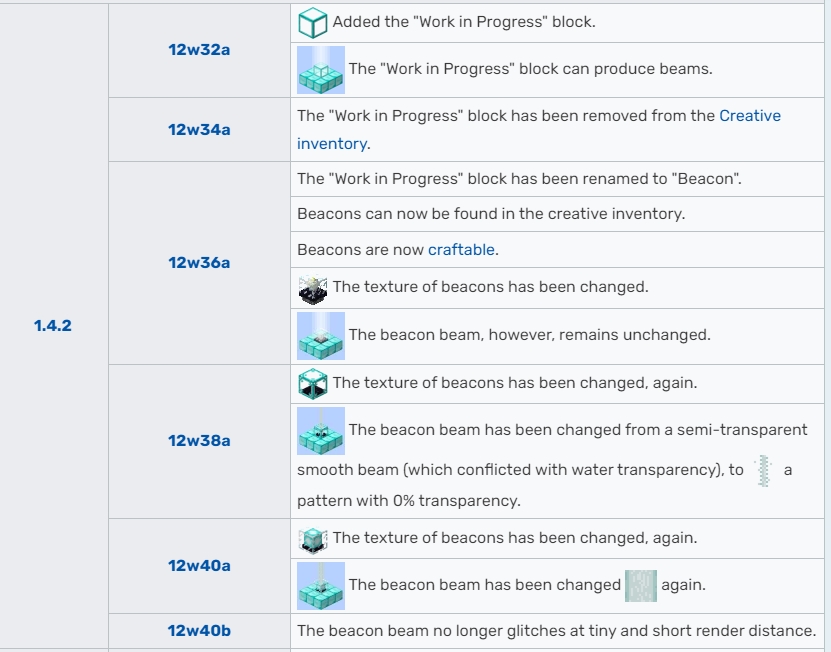Image resolution: width=831 pixels, height=652 pixels.
Task: Click the 12w38a beacon beam image
Action: tap(321, 431)
